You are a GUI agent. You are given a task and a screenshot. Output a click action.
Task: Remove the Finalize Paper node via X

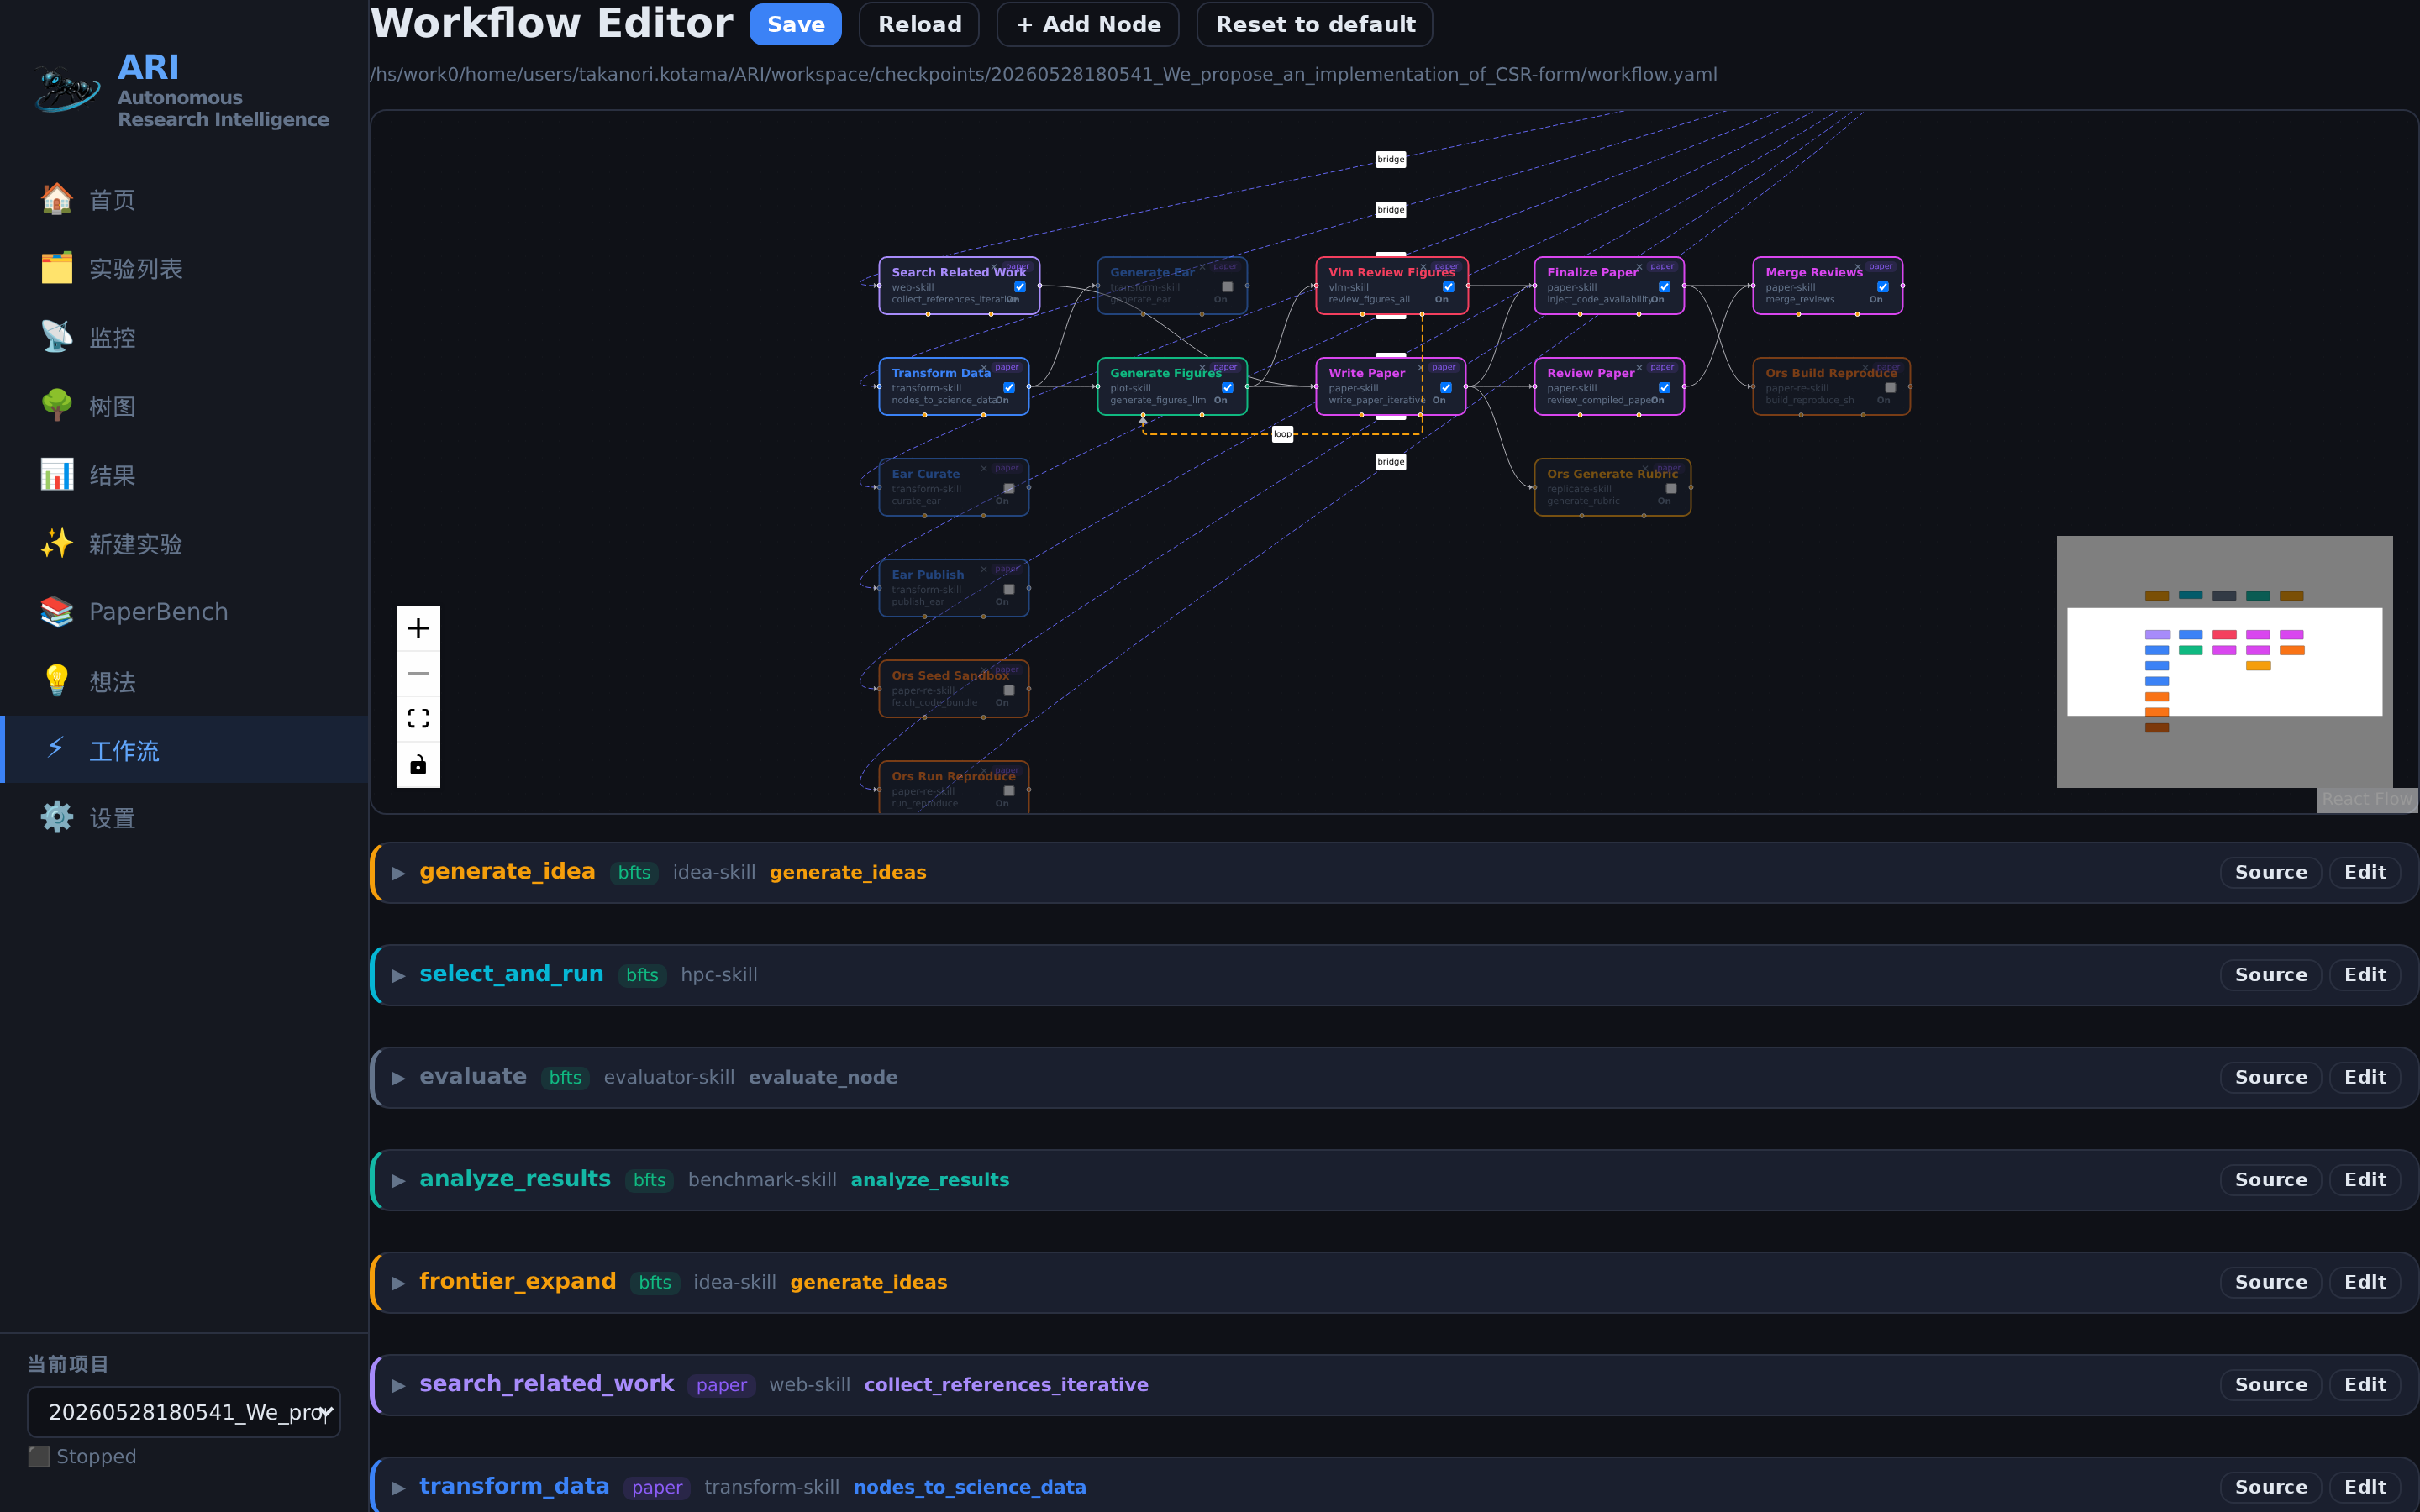[x=1639, y=267]
